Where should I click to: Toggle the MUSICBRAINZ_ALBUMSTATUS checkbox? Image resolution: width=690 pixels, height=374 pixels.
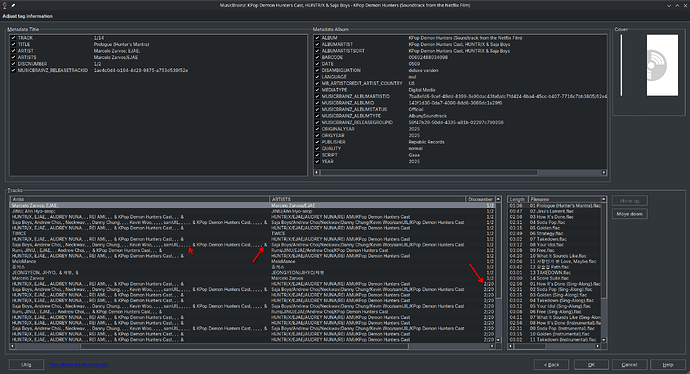tap(317, 110)
